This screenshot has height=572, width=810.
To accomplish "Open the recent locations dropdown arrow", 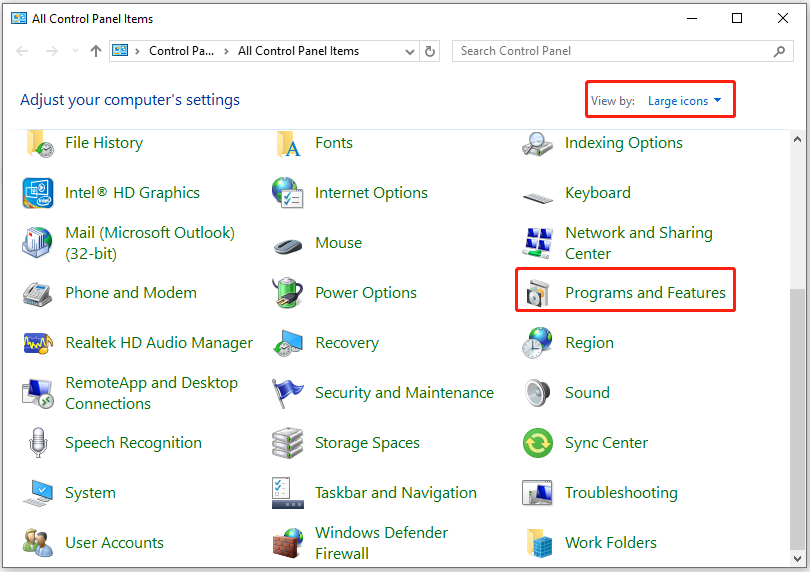I will click(x=75, y=51).
